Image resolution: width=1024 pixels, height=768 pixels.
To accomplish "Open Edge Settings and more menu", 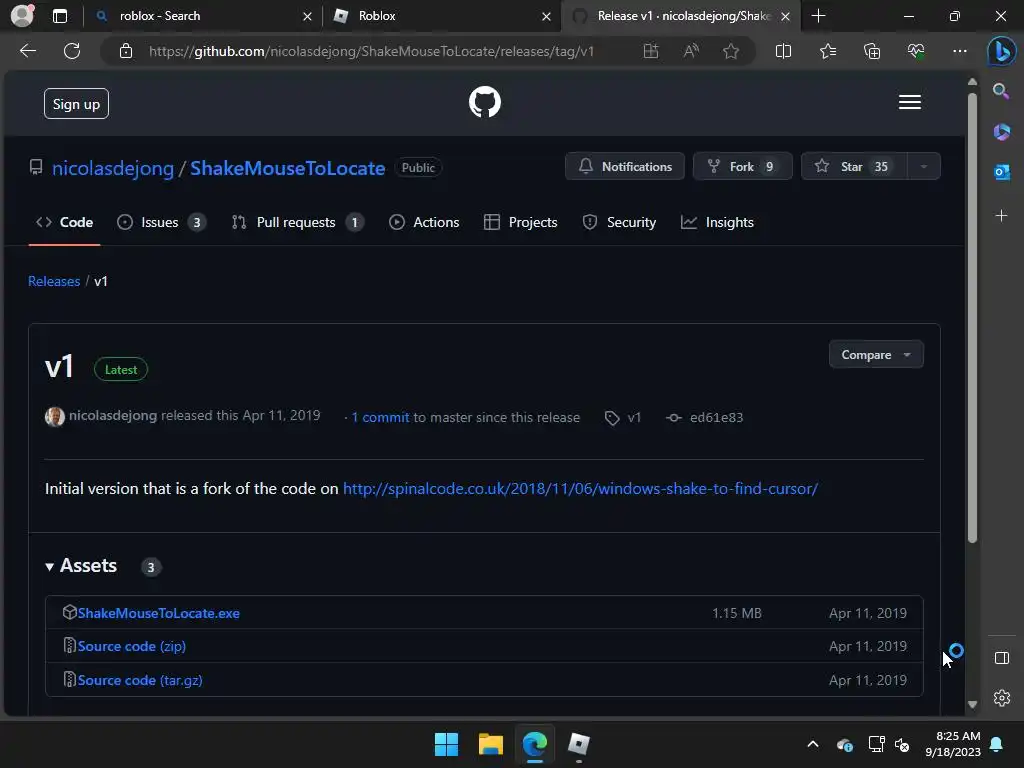I will pos(959,51).
